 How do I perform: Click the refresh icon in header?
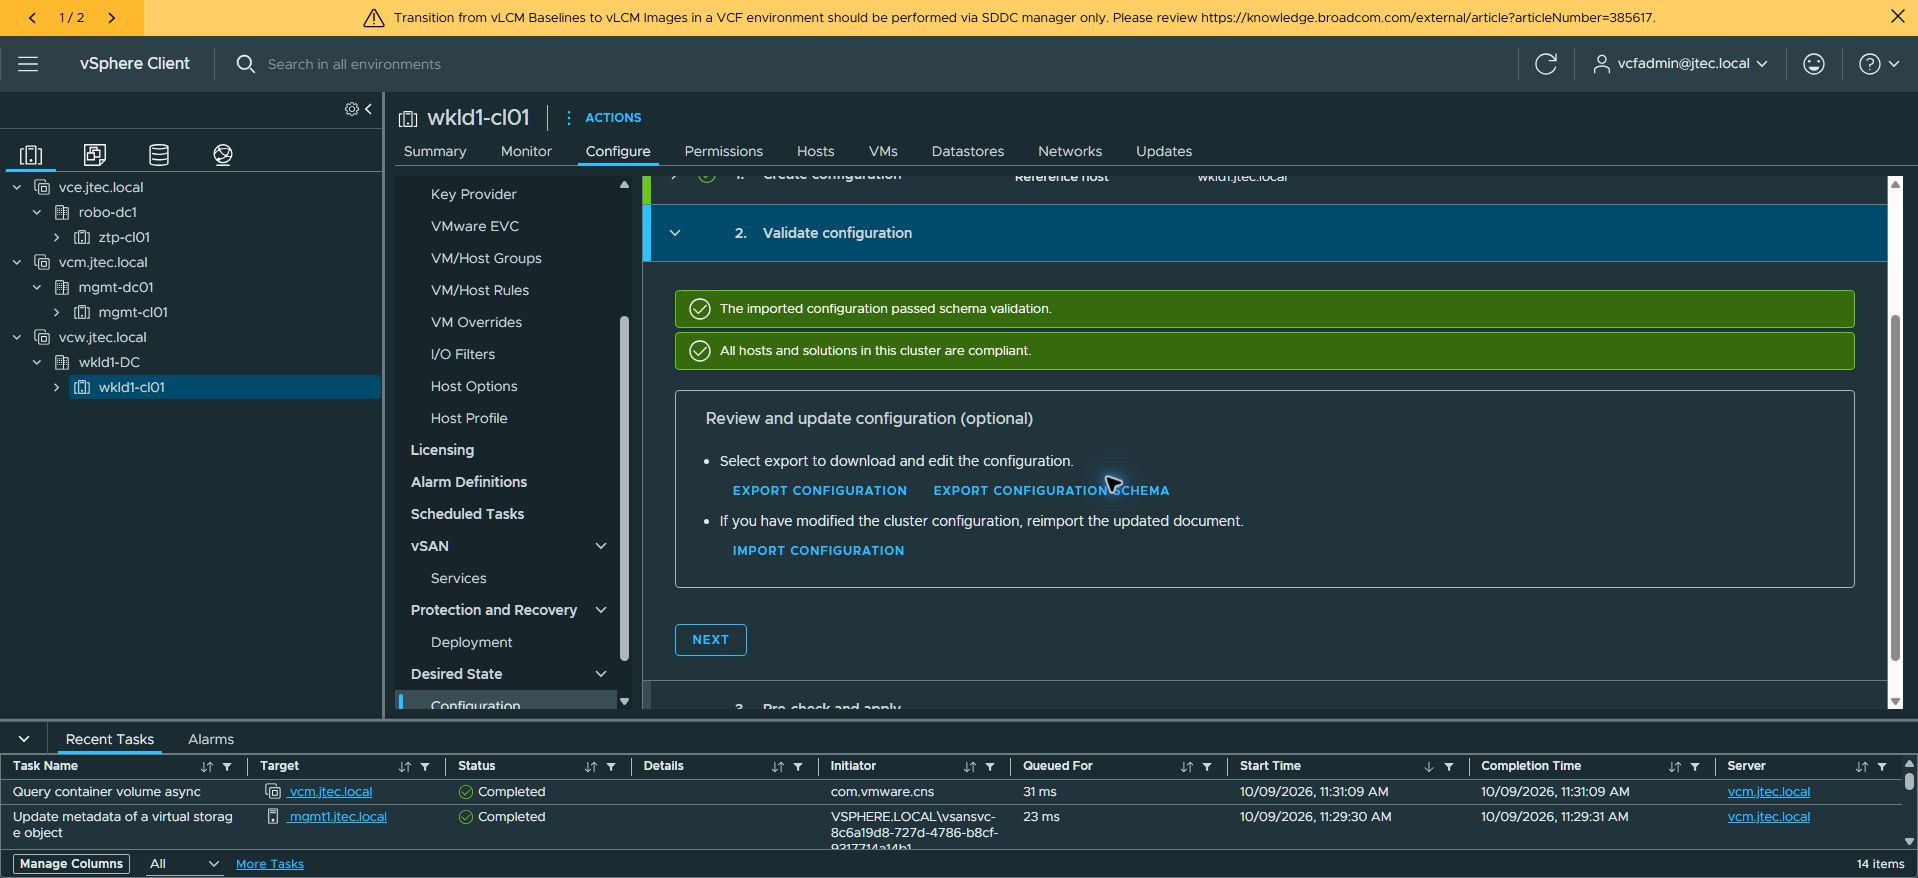coord(1546,64)
